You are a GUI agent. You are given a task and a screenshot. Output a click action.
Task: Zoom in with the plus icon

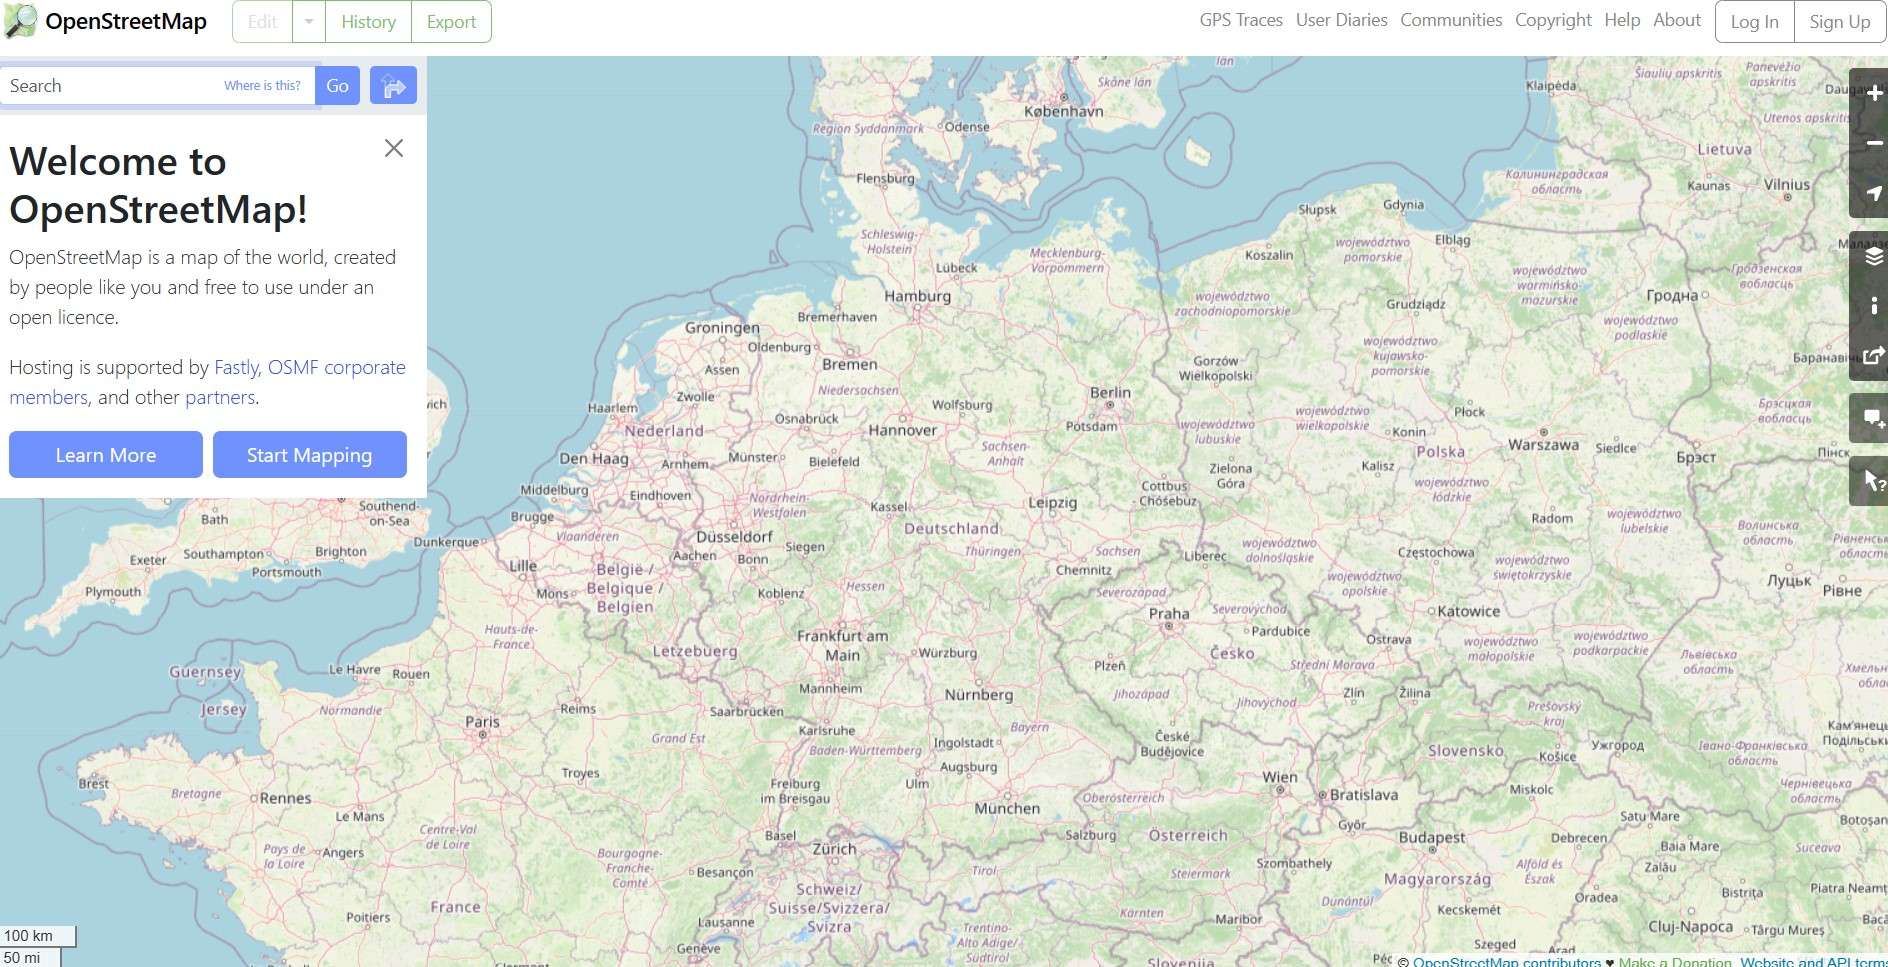tap(1873, 94)
